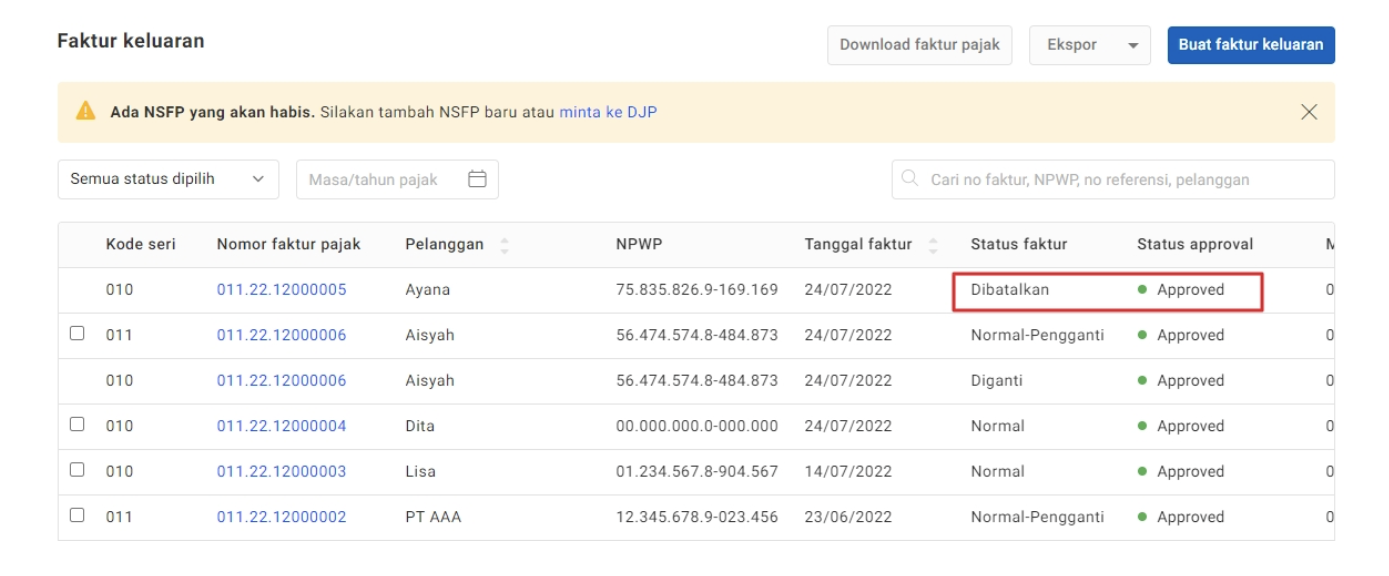This screenshot has width=1389, height=576.
Task: Tick checkbox for Dita invoice row
Action: pos(77,425)
